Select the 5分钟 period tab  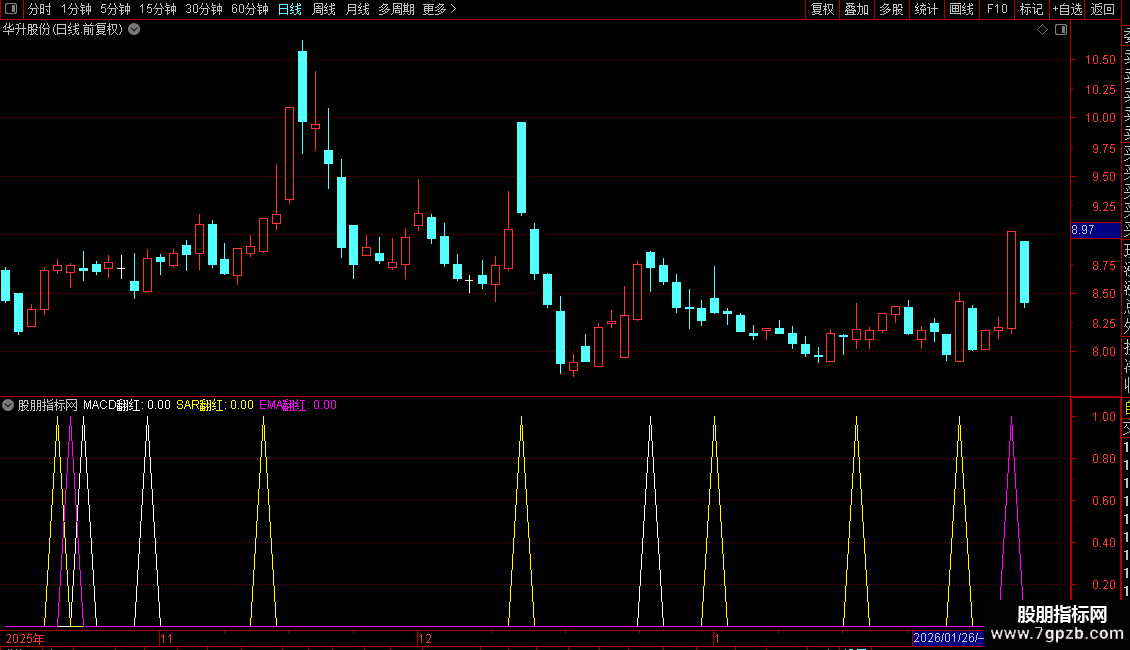click(x=115, y=9)
